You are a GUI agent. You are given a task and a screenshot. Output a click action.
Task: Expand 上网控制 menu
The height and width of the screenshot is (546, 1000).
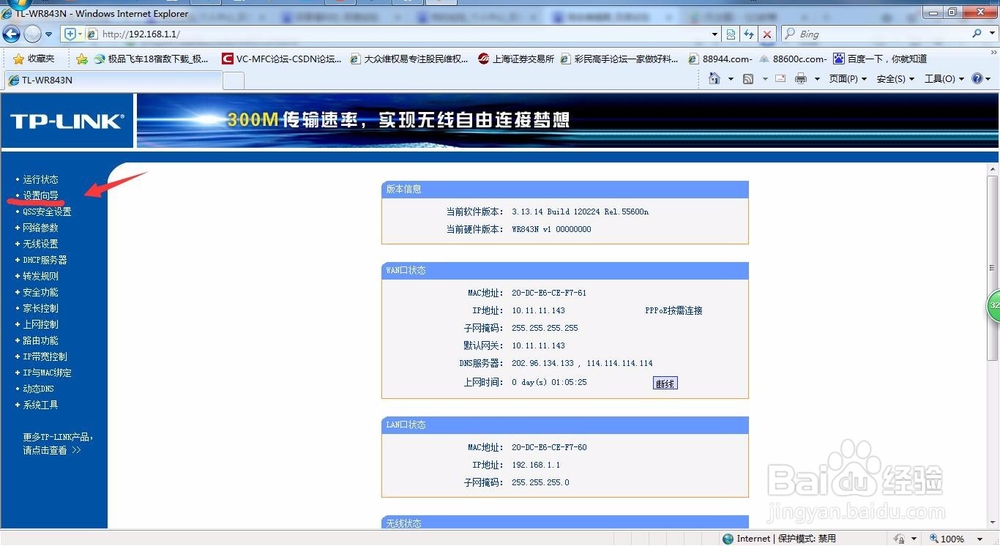click(x=40, y=325)
